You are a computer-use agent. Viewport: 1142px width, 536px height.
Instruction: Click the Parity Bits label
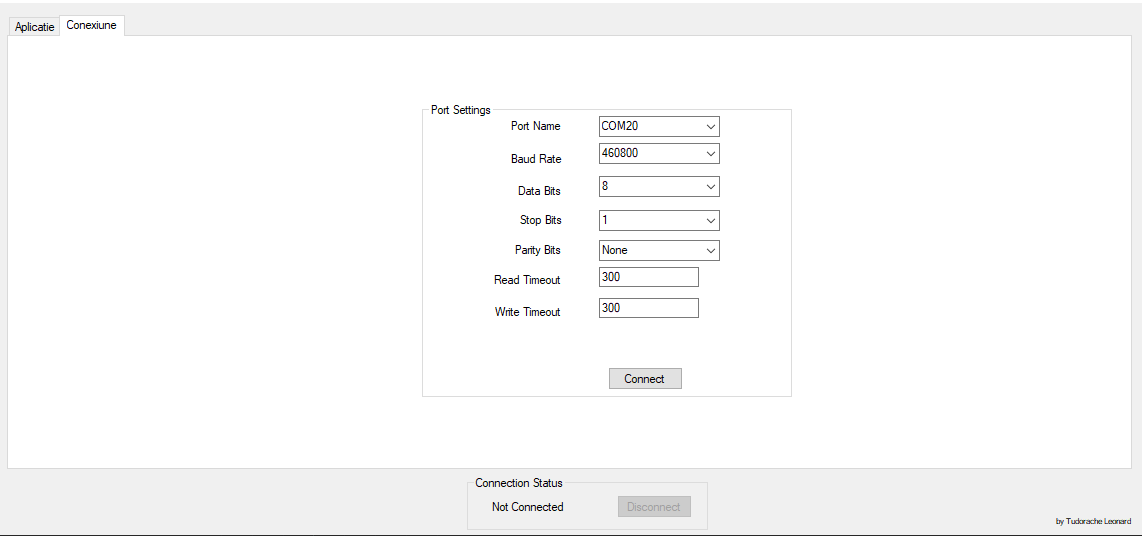pos(537,250)
